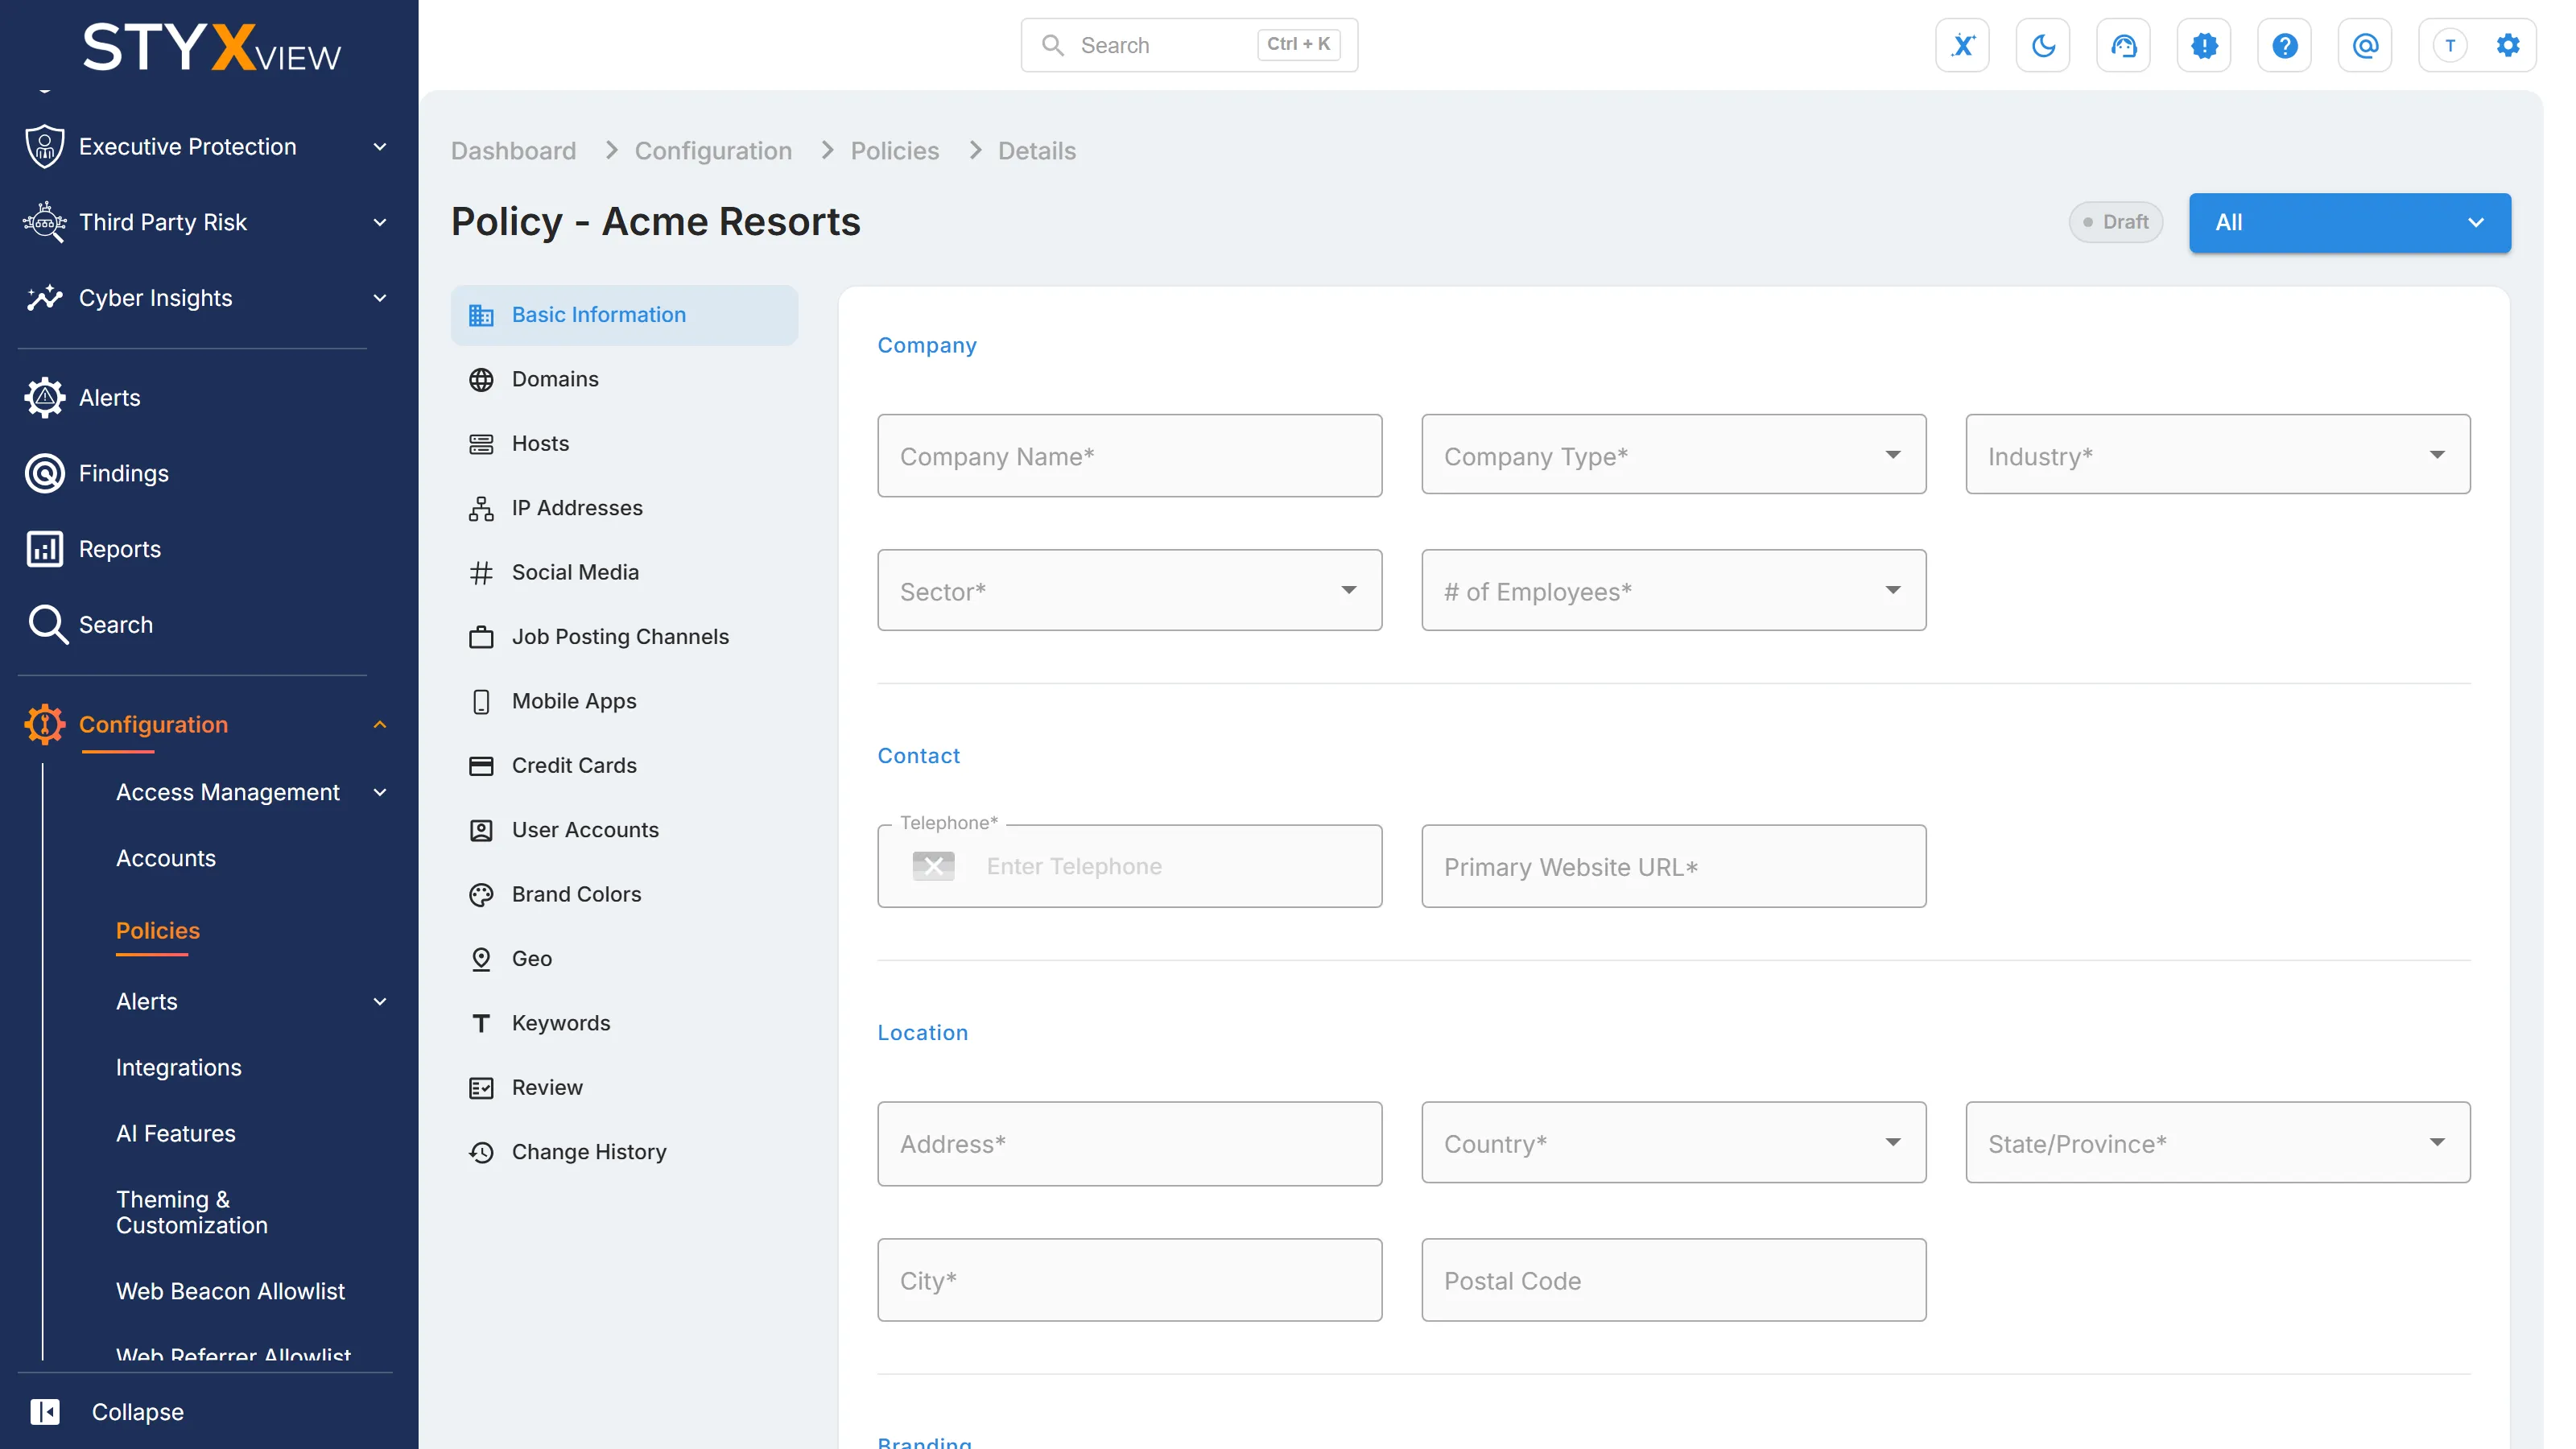2576x1449 pixels.
Task: Click the Postal Code field
Action: 1673,1280
